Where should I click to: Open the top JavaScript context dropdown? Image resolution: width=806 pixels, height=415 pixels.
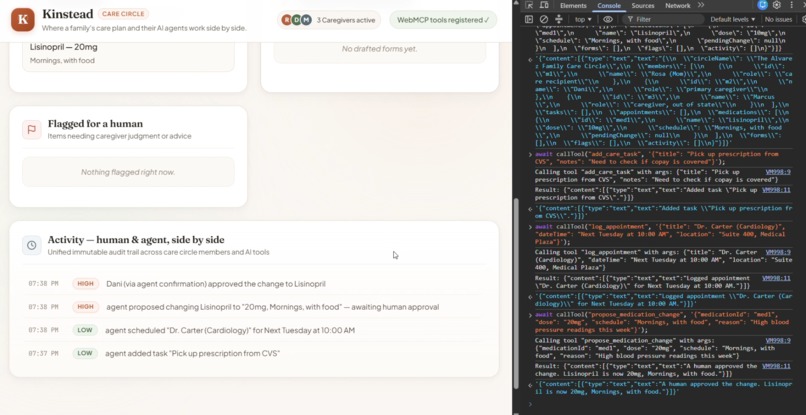tap(583, 20)
